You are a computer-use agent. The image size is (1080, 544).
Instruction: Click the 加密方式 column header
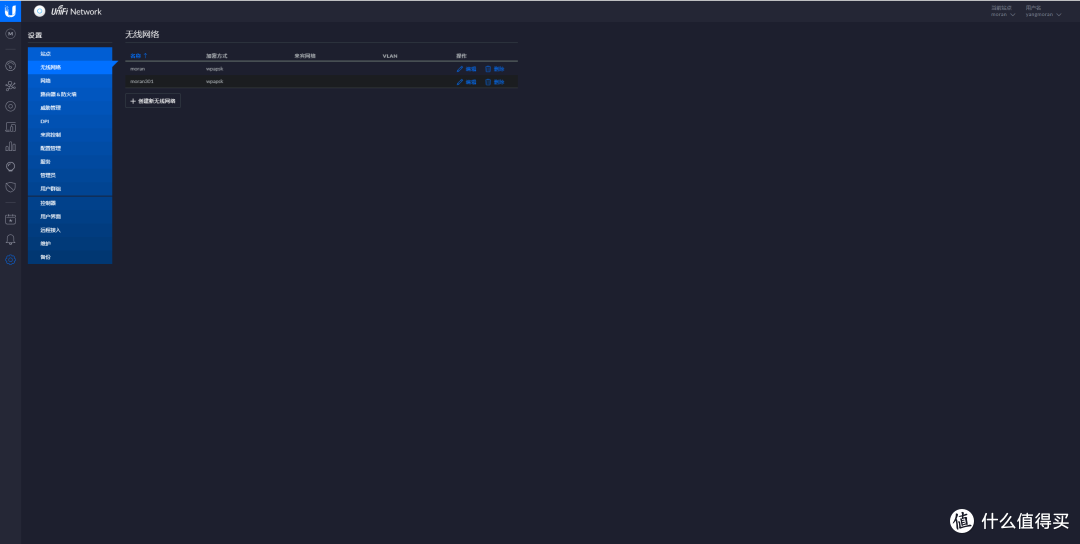point(216,55)
